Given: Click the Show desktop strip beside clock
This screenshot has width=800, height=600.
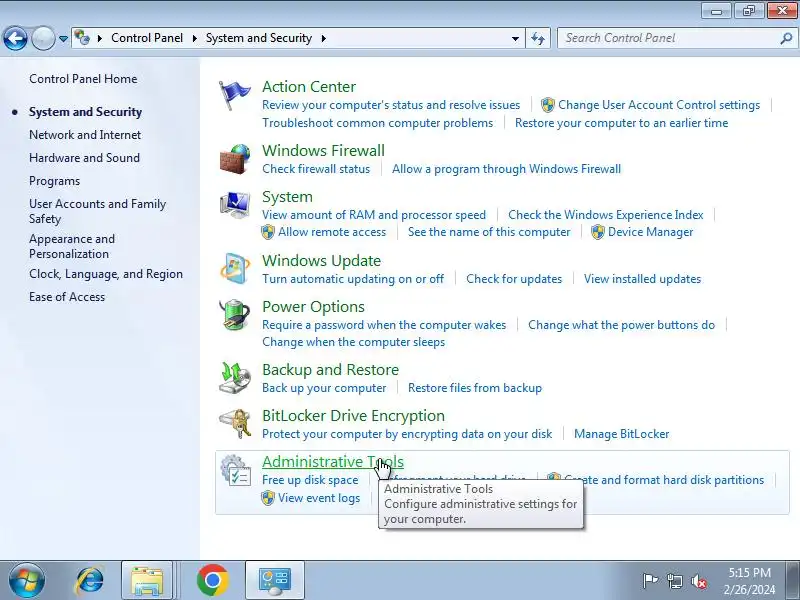Looking at the screenshot, I should tap(795, 580).
